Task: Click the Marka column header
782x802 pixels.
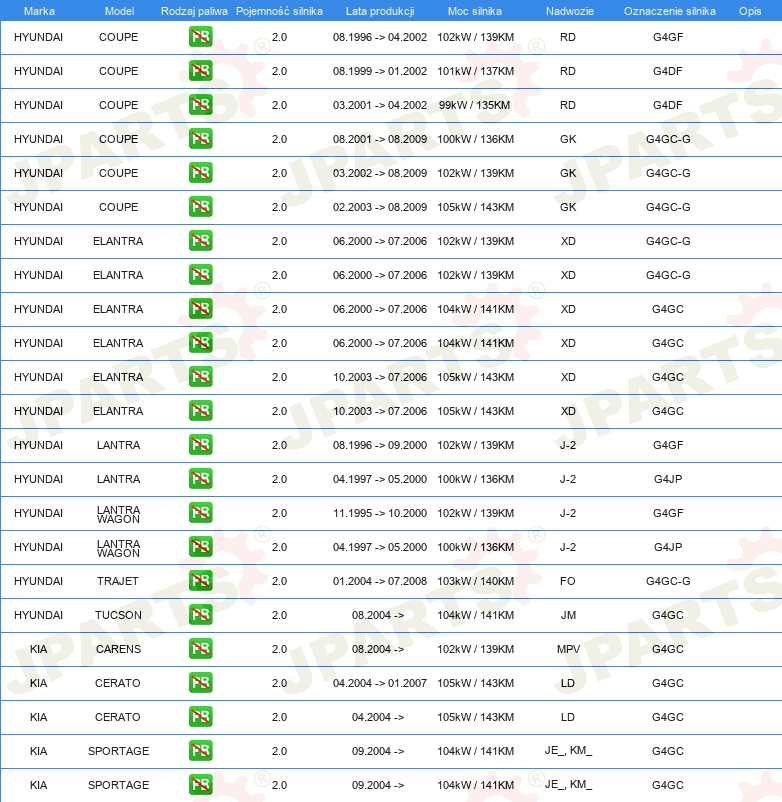Action: pos(39,11)
